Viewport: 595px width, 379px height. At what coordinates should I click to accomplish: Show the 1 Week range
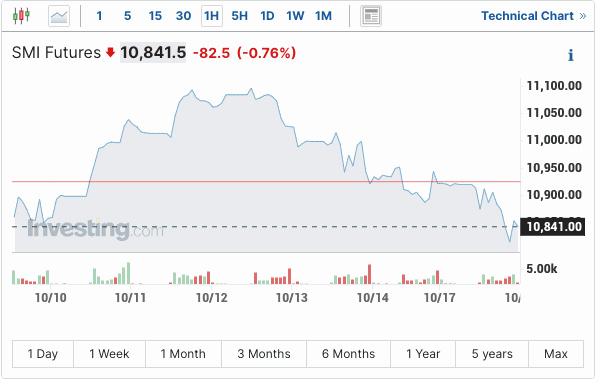click(x=109, y=354)
